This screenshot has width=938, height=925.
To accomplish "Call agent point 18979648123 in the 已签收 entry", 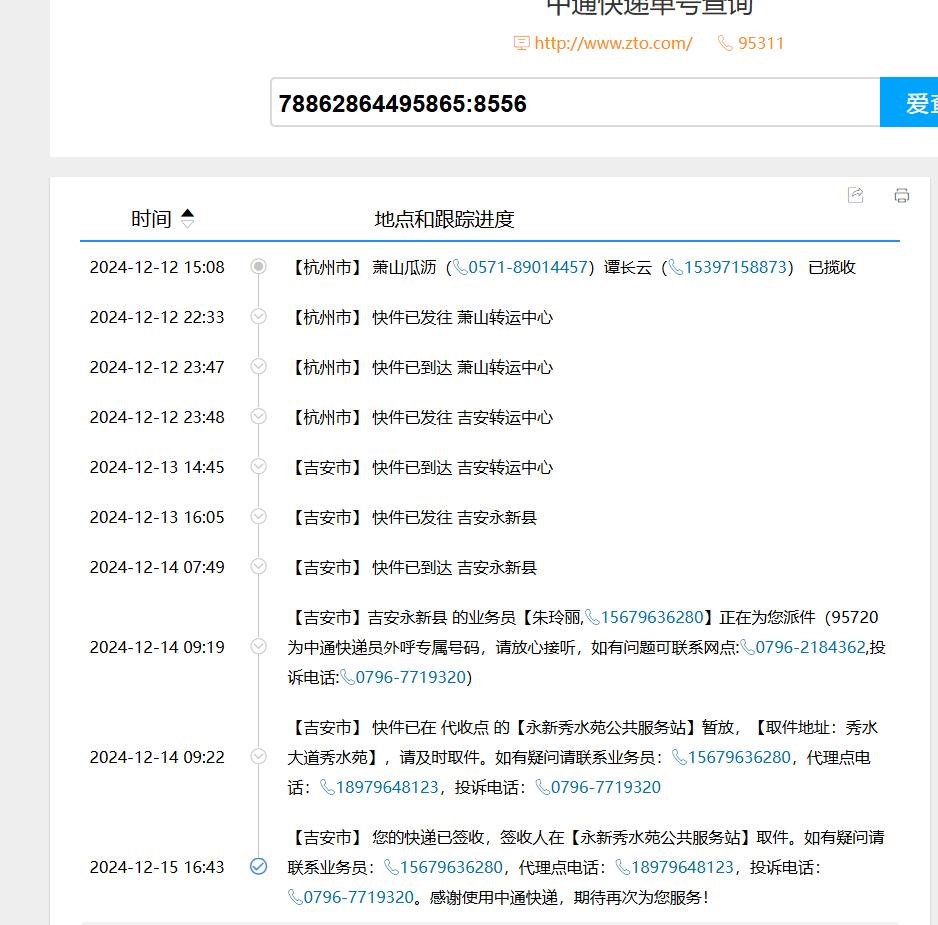I will tap(683, 867).
